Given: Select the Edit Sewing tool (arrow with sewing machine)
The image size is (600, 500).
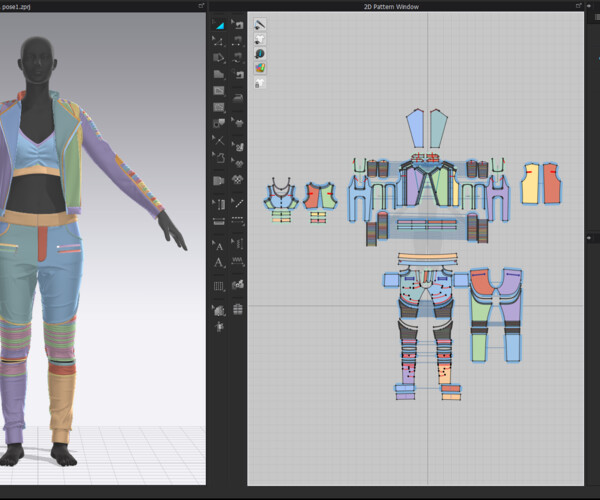Looking at the screenshot, I should click(238, 24).
